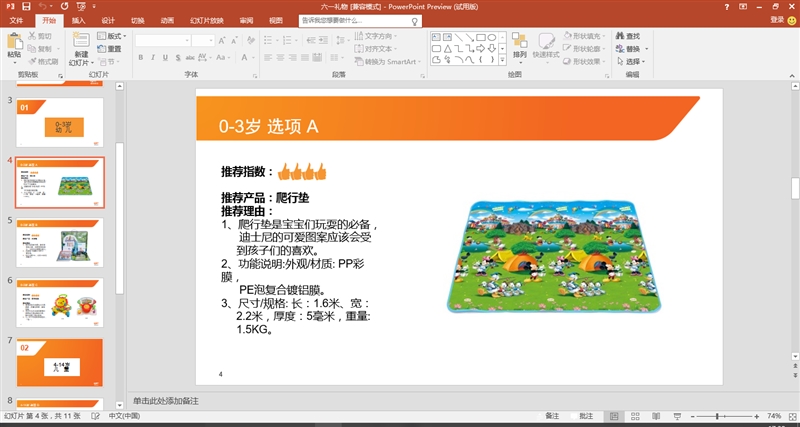Select the triangle shape in shapes gallery
This screenshot has height=427, width=800.
447,48
